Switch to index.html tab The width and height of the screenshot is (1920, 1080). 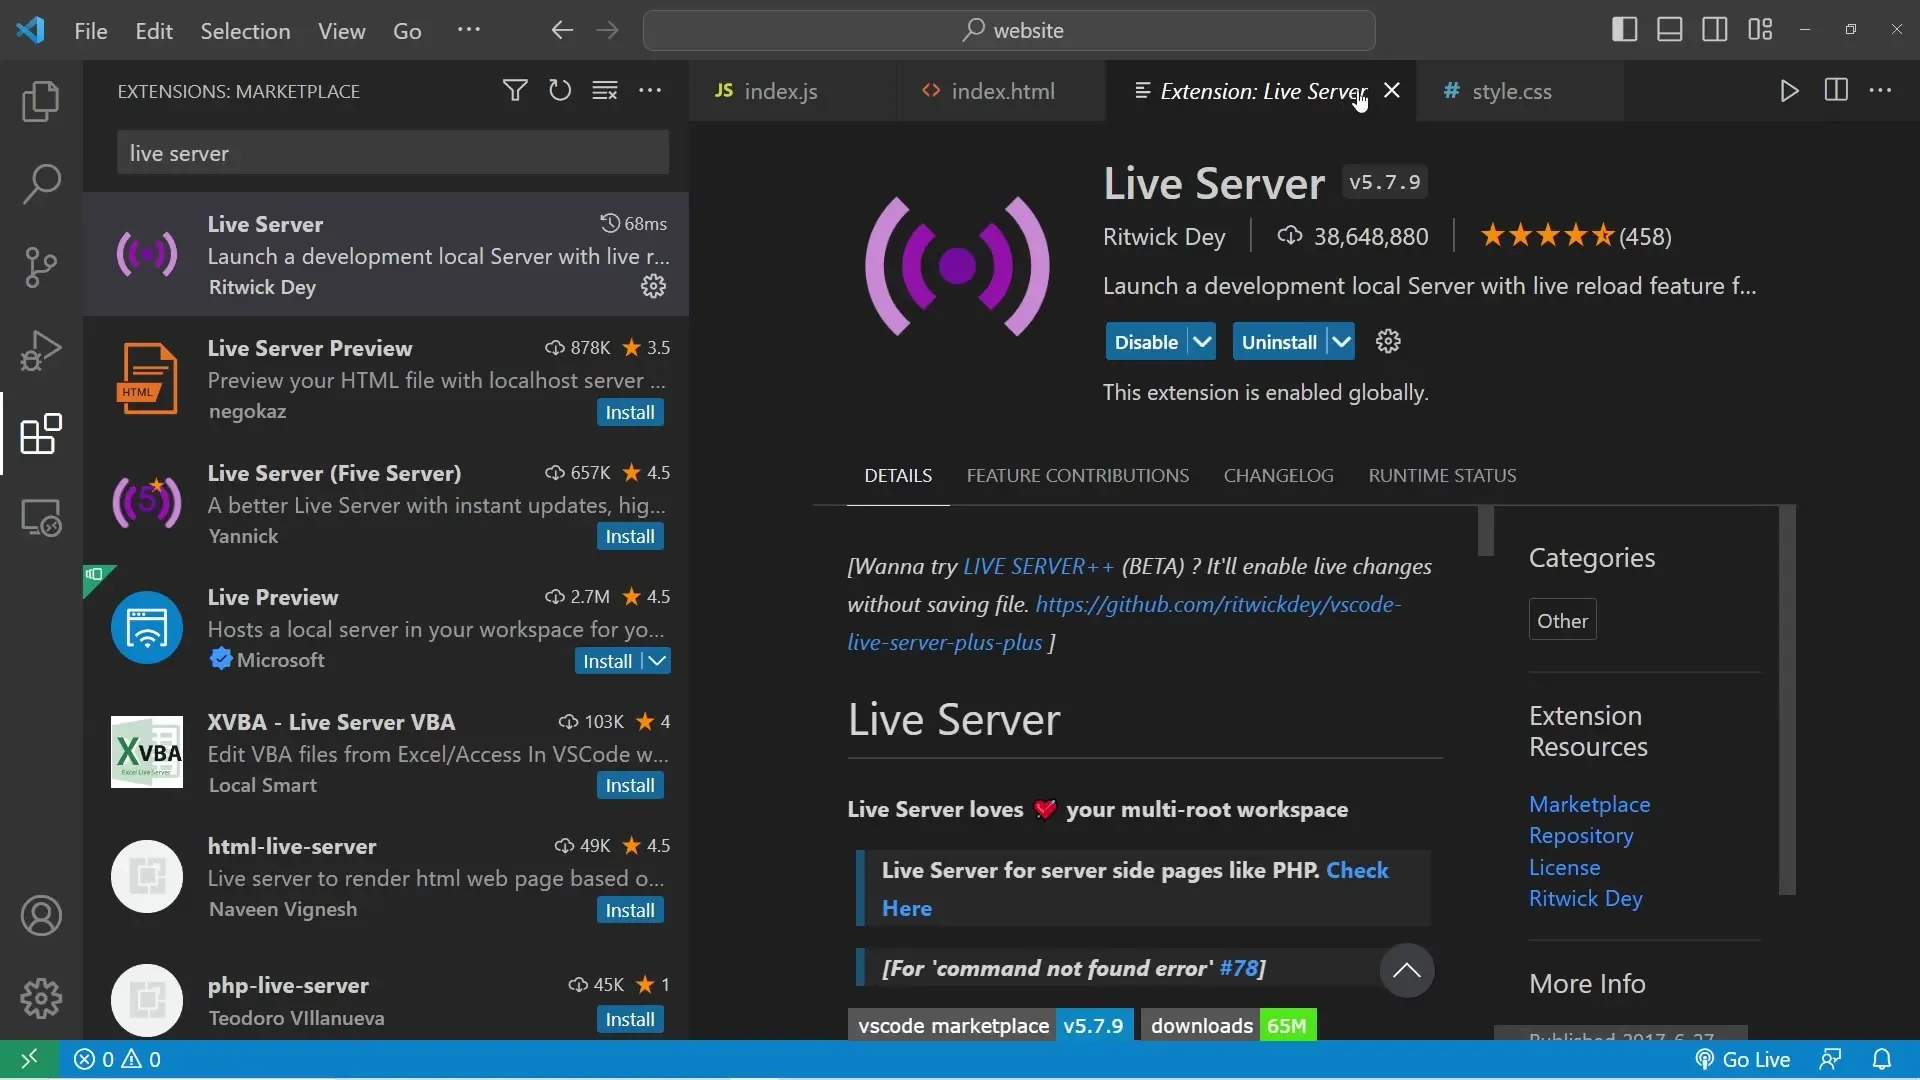[x=1002, y=91]
